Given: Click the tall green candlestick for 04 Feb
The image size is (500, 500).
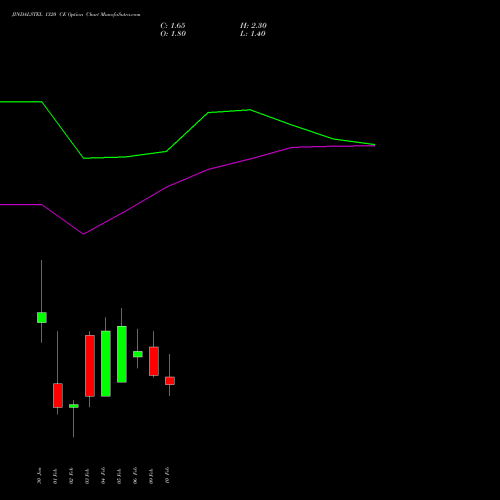Looking at the screenshot, I should coord(106,363).
